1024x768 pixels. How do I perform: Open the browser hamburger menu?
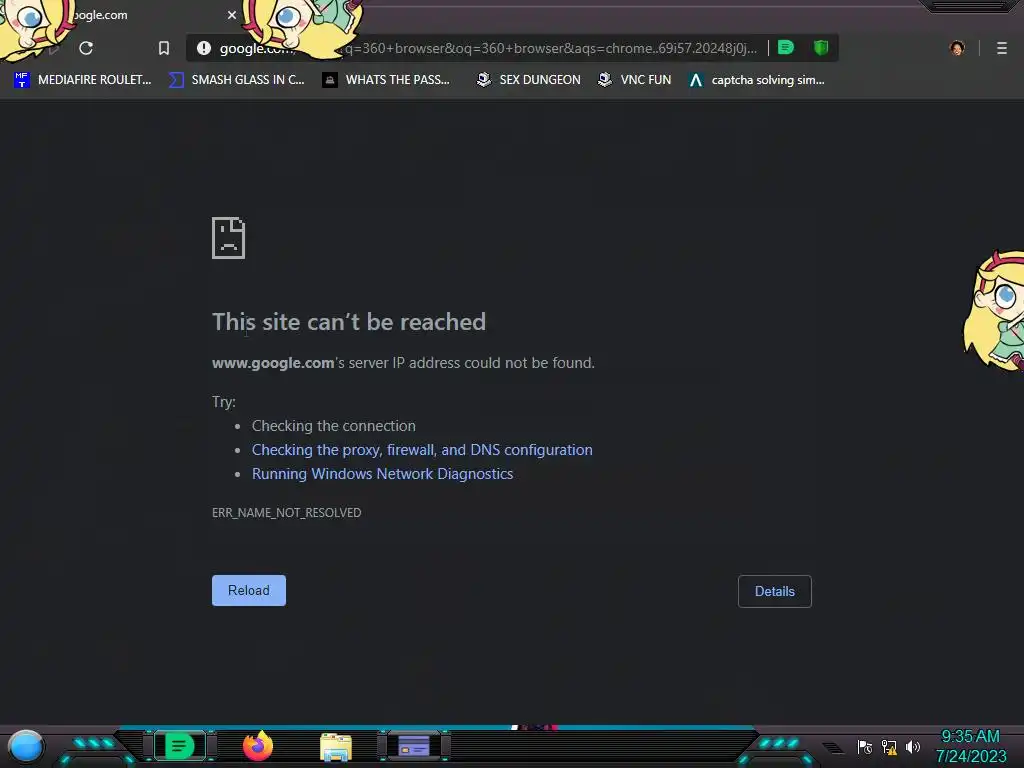[x=1002, y=48]
